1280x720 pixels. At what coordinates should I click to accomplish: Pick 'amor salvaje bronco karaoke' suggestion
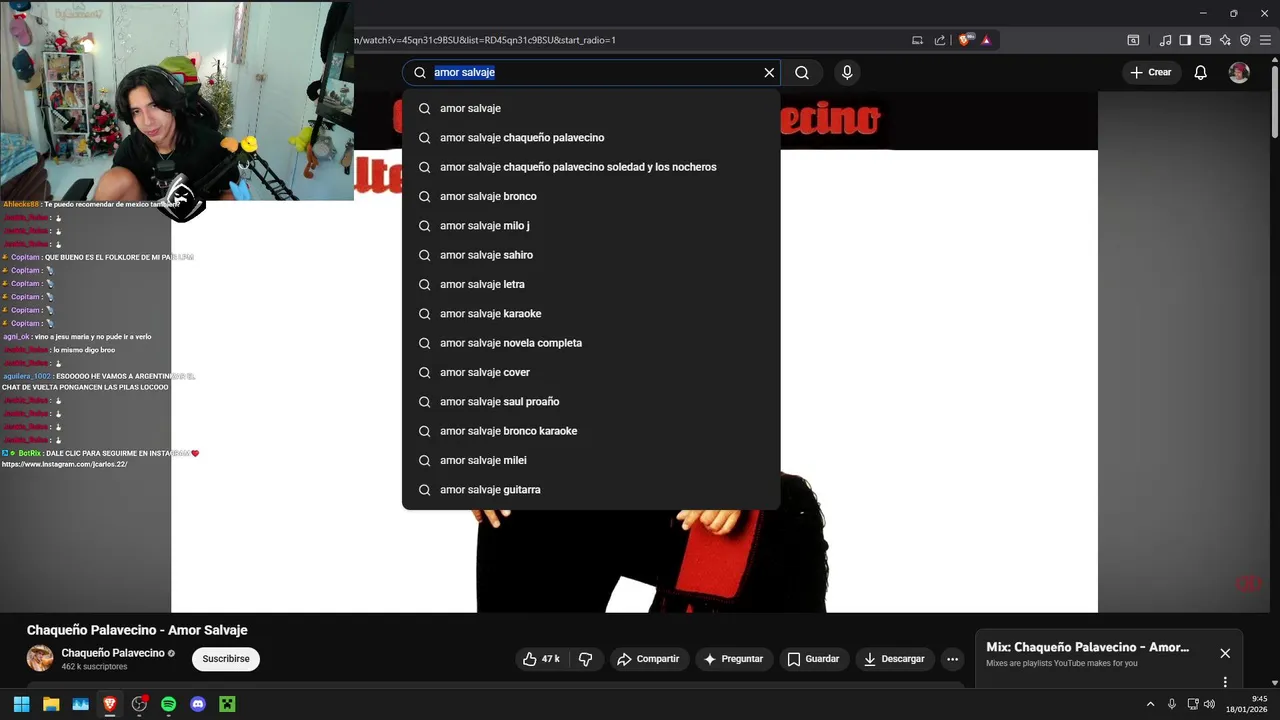pos(591,431)
